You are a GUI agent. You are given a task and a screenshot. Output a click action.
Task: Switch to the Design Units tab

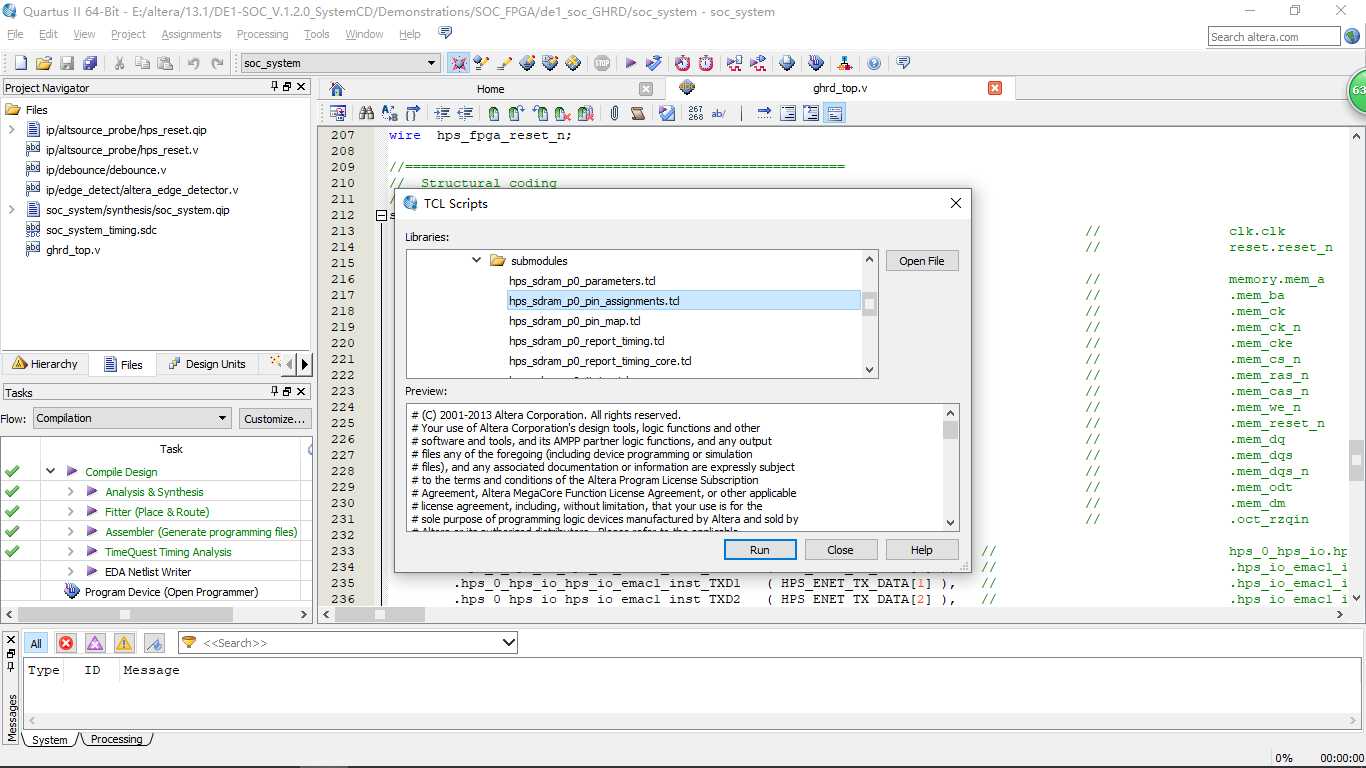tap(206, 364)
